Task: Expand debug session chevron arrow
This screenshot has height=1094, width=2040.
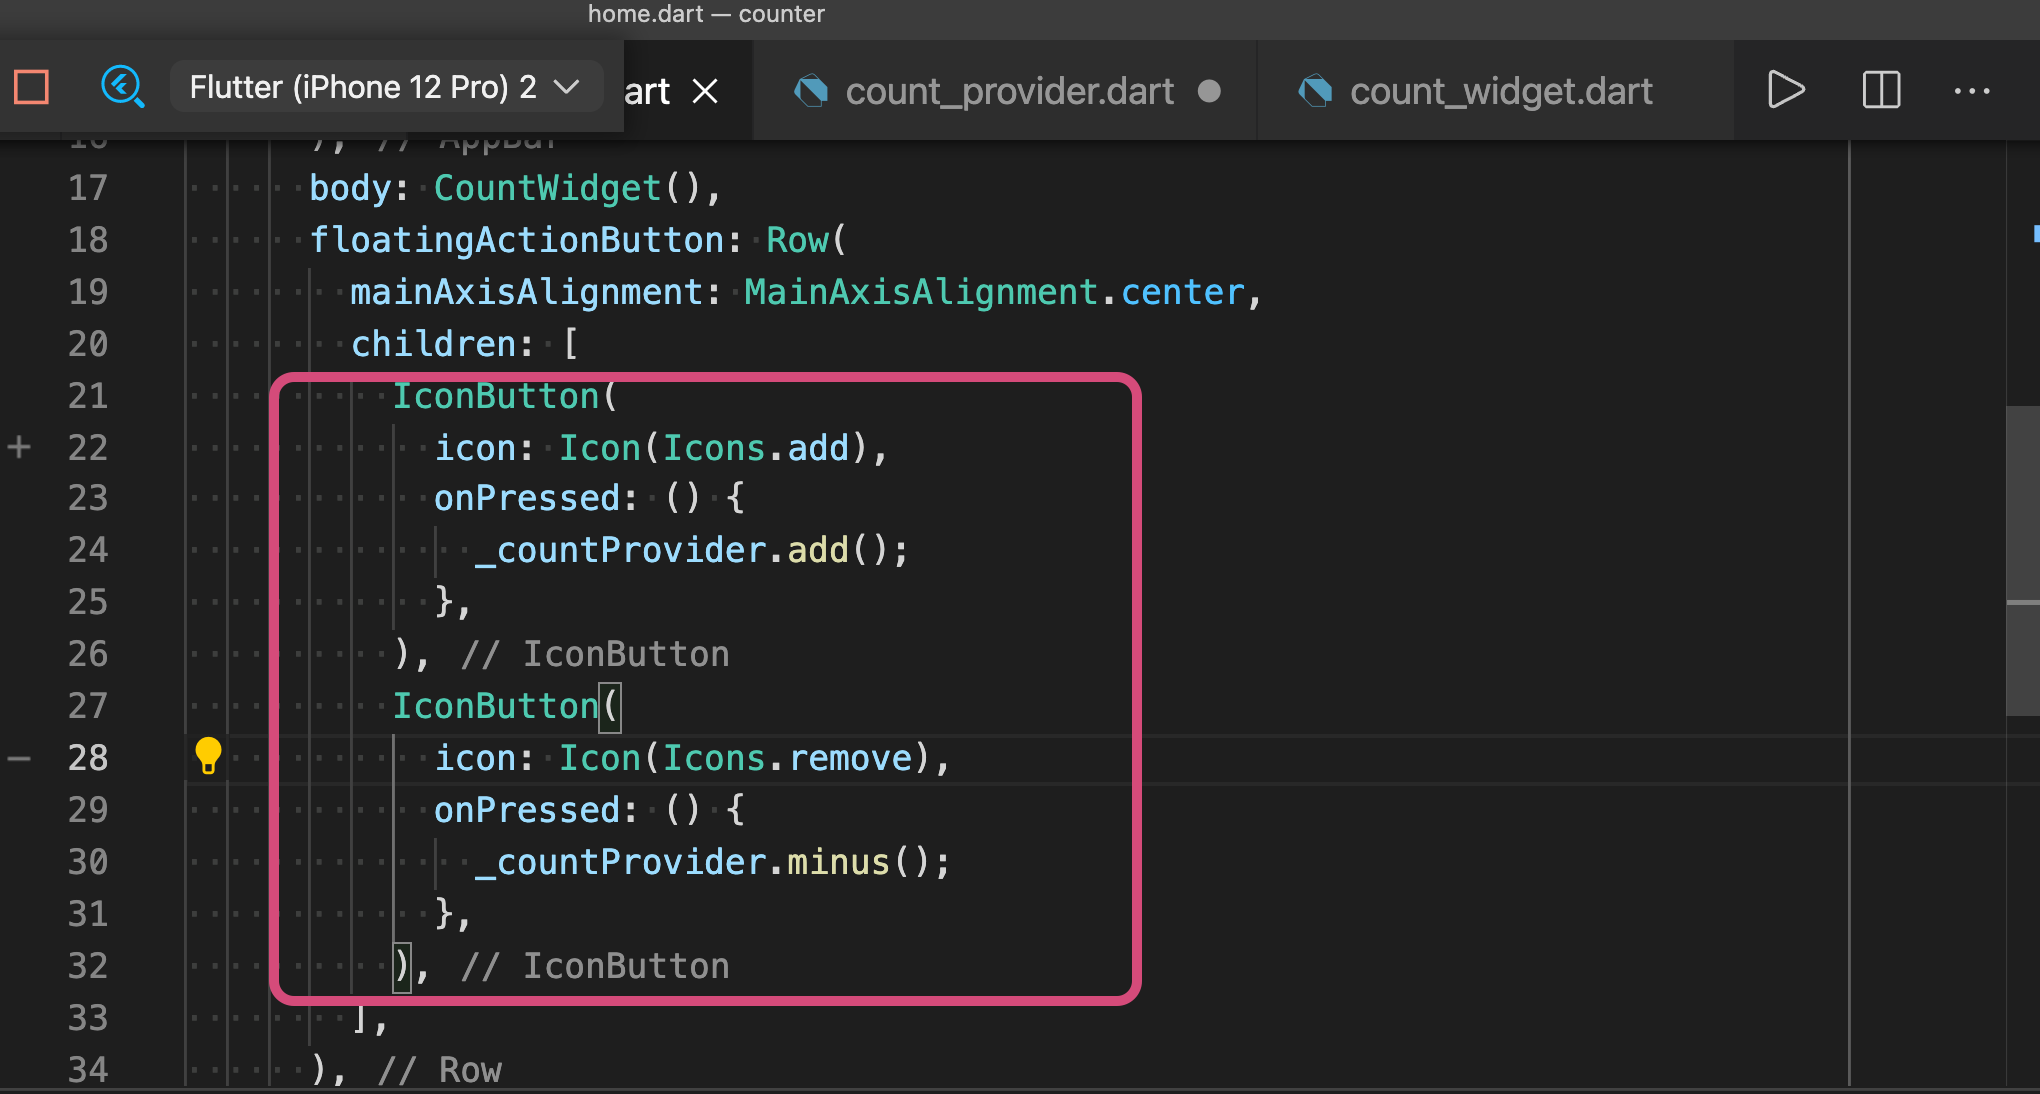Action: (567, 88)
